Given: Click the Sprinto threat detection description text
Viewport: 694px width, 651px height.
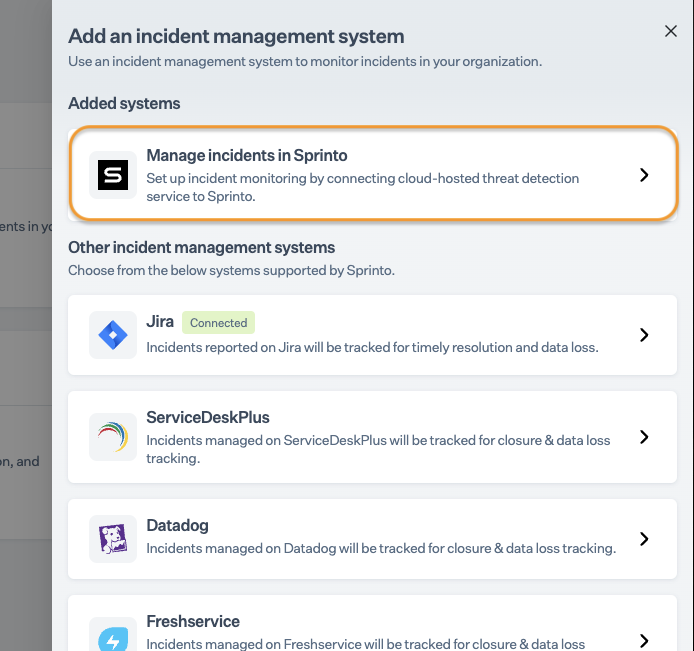Looking at the screenshot, I should (362, 187).
